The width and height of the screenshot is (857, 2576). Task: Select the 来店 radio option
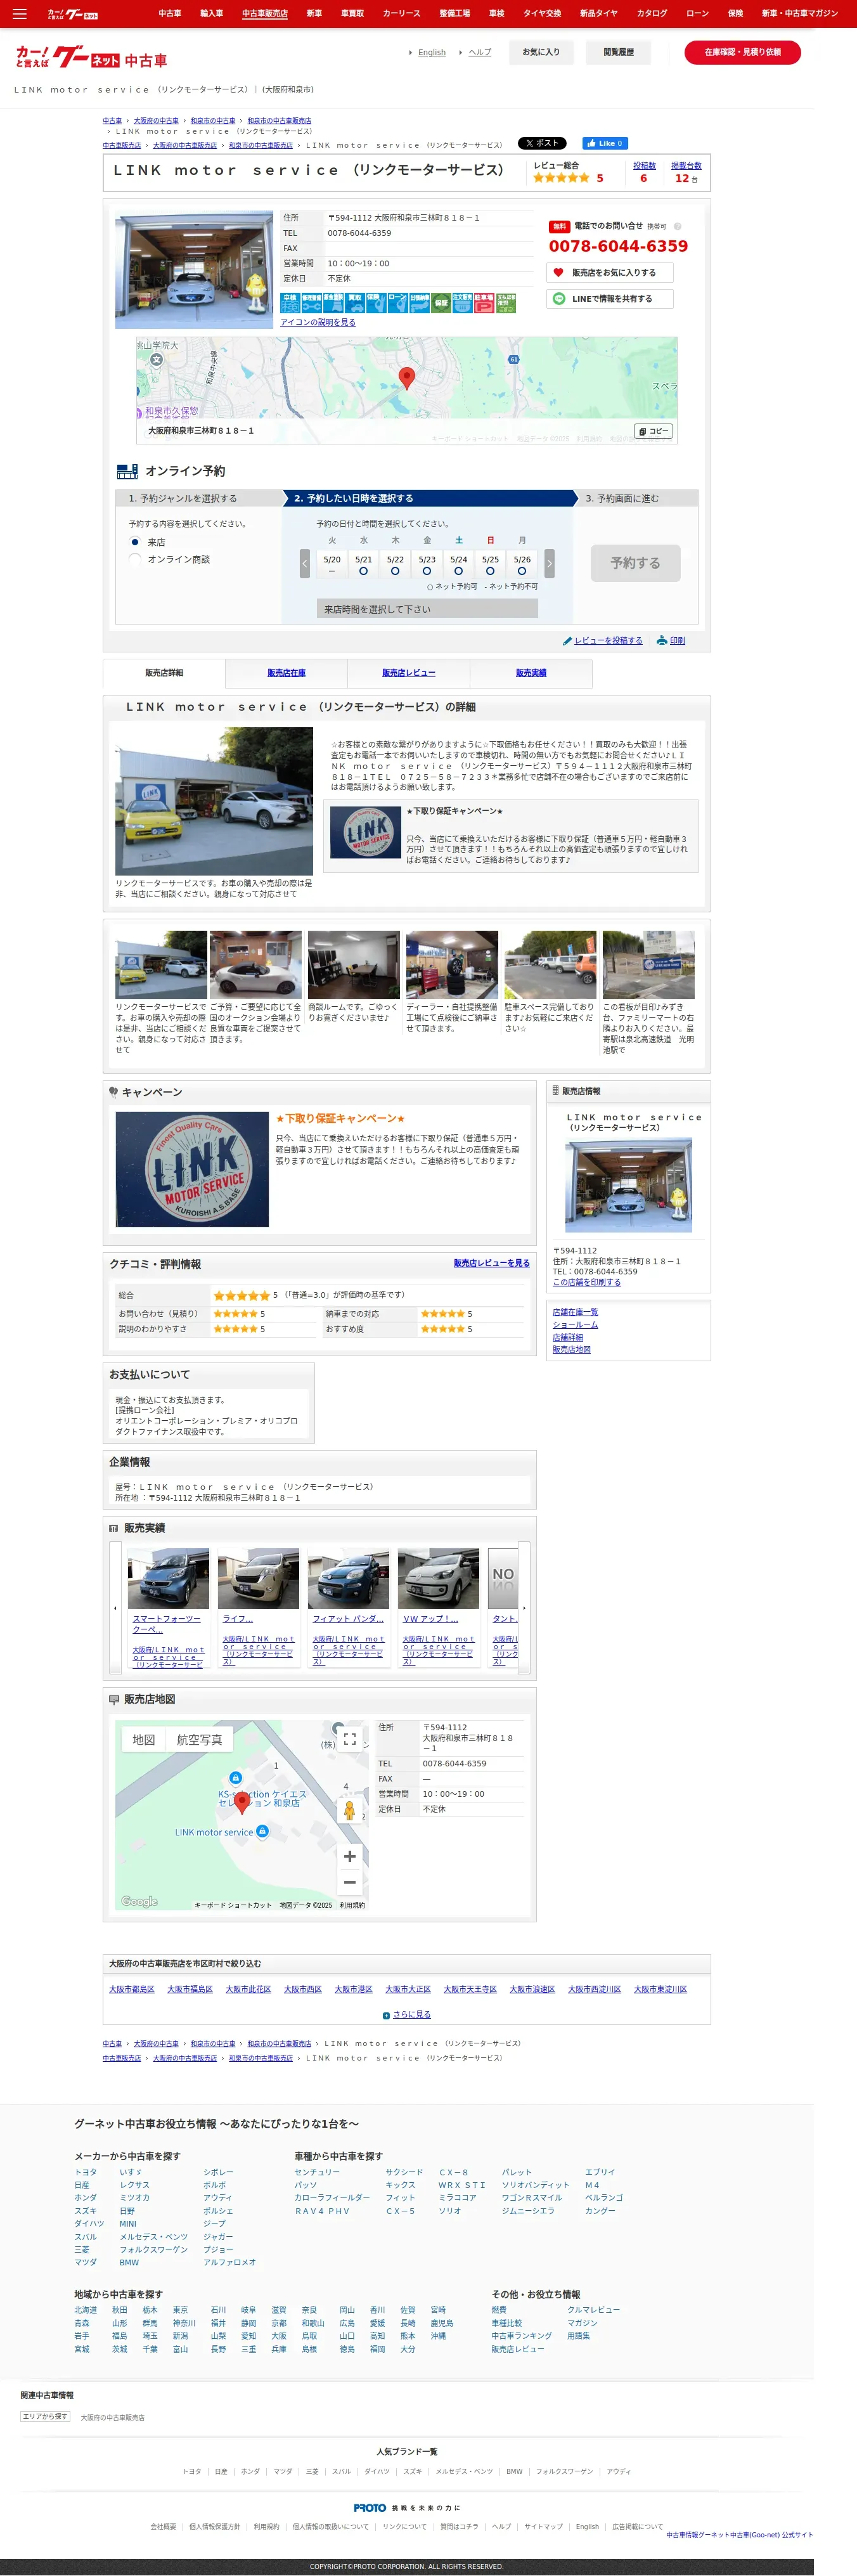135,542
